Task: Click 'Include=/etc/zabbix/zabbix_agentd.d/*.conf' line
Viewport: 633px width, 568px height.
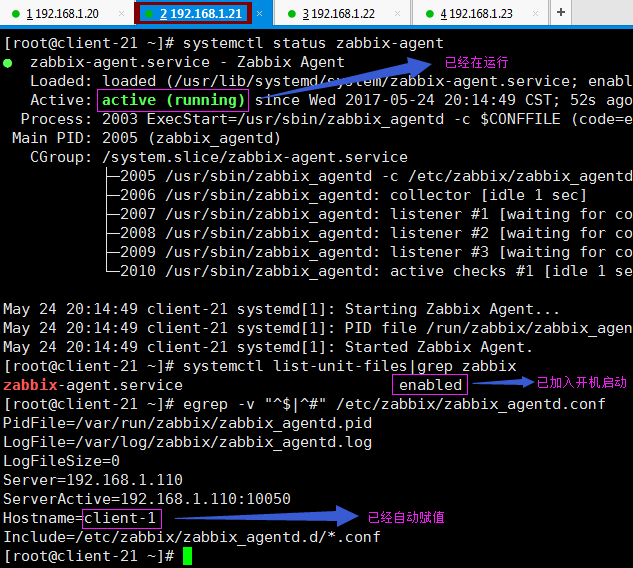Action: point(192,537)
